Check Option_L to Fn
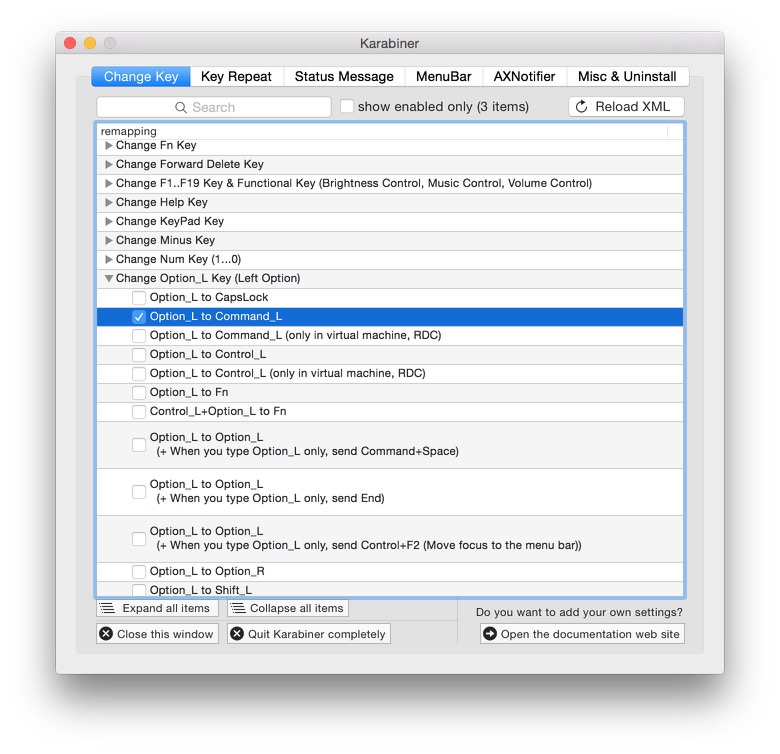 [139, 392]
